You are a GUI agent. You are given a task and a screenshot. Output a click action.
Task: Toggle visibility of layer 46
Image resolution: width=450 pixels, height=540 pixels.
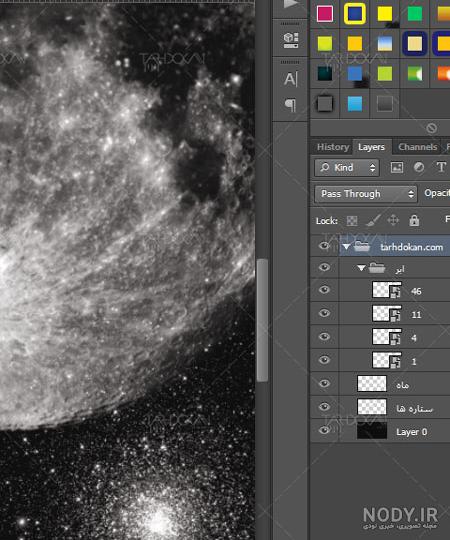(x=324, y=290)
